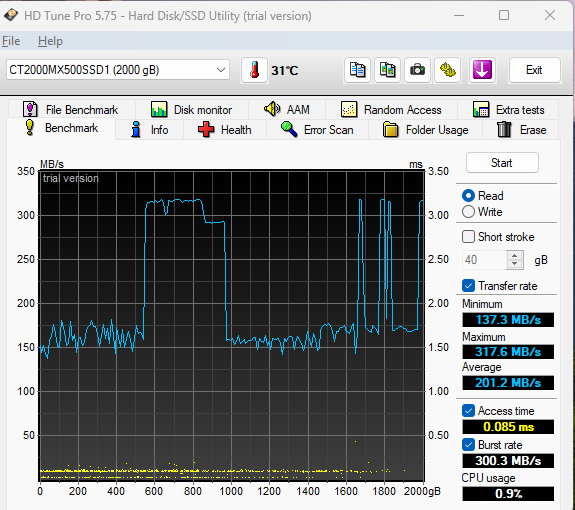
Task: Switch to the Disk monitor tab
Action: coord(191,109)
